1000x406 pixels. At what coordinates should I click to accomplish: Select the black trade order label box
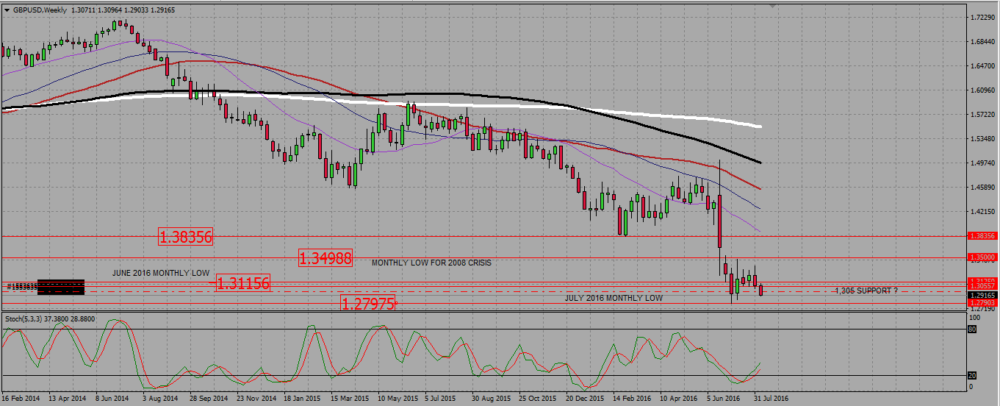pos(61,287)
